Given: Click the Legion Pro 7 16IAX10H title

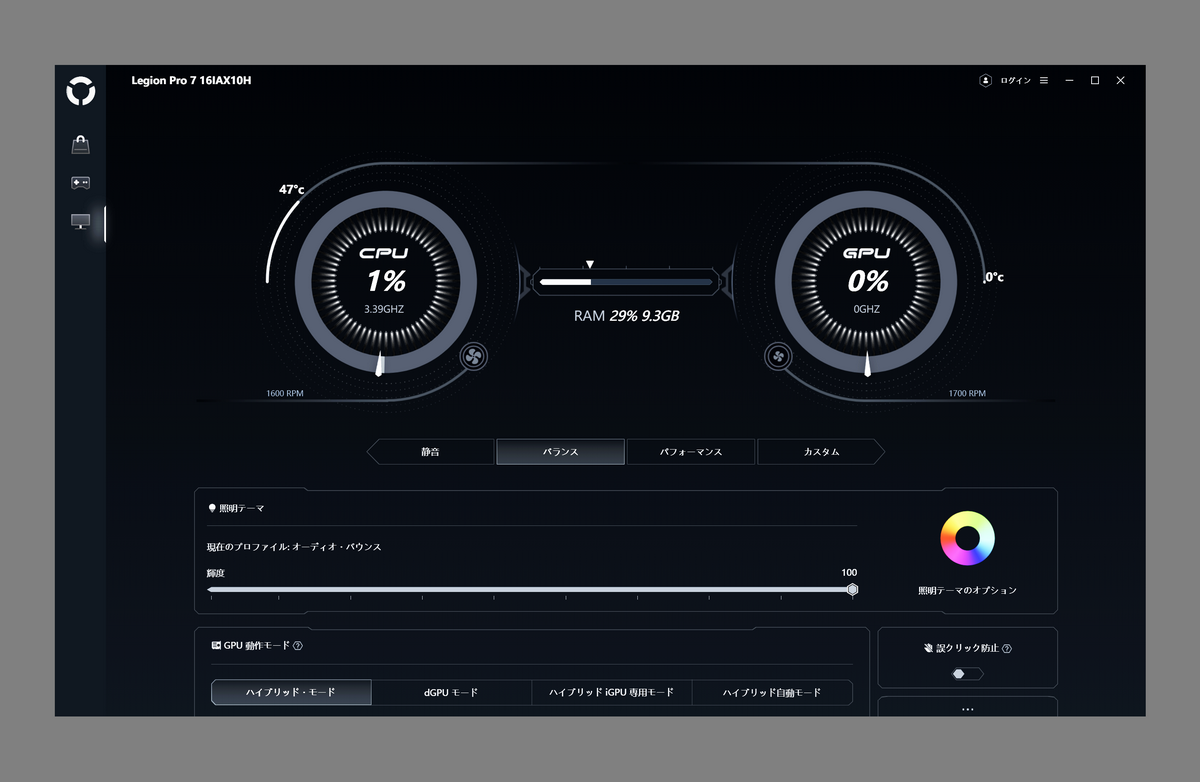Looking at the screenshot, I should click(191, 80).
